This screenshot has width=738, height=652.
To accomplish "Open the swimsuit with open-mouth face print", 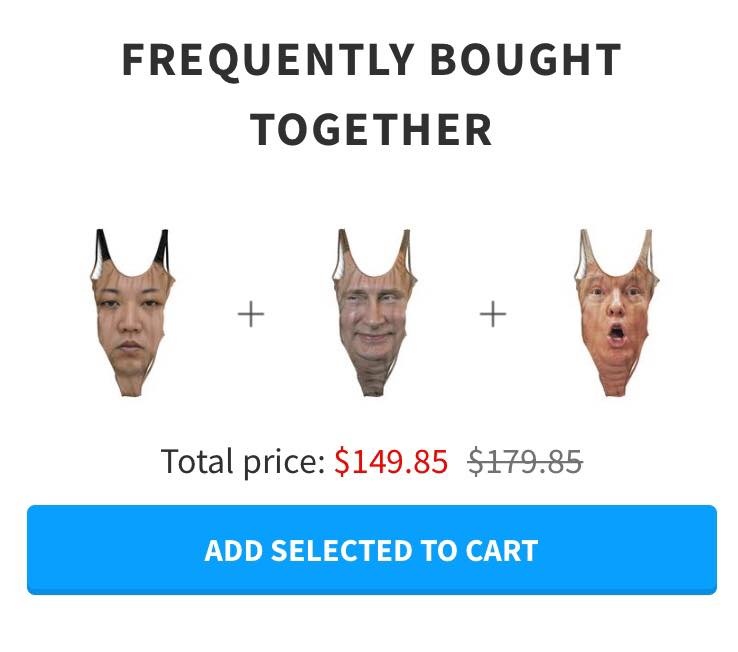I will [x=617, y=313].
